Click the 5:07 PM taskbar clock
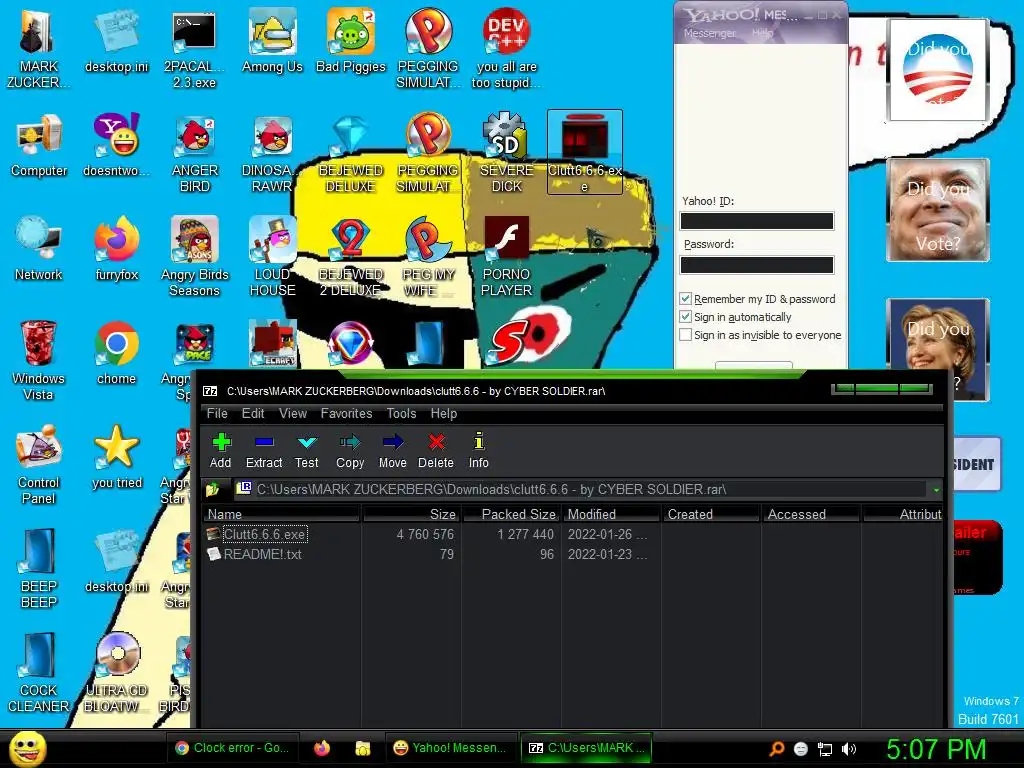The image size is (1024, 768). click(935, 749)
